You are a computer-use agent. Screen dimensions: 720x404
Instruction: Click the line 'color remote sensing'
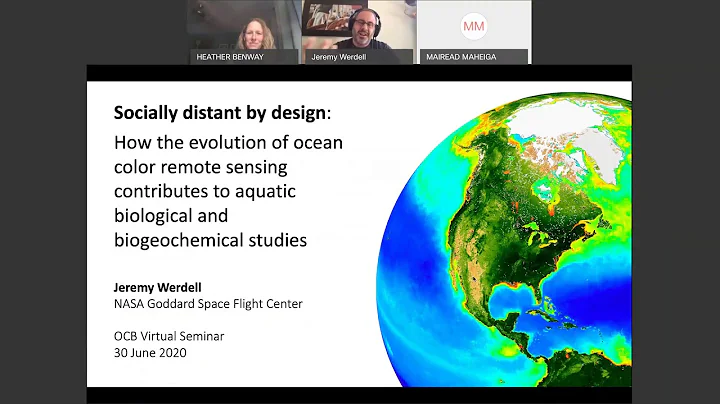[201, 167]
